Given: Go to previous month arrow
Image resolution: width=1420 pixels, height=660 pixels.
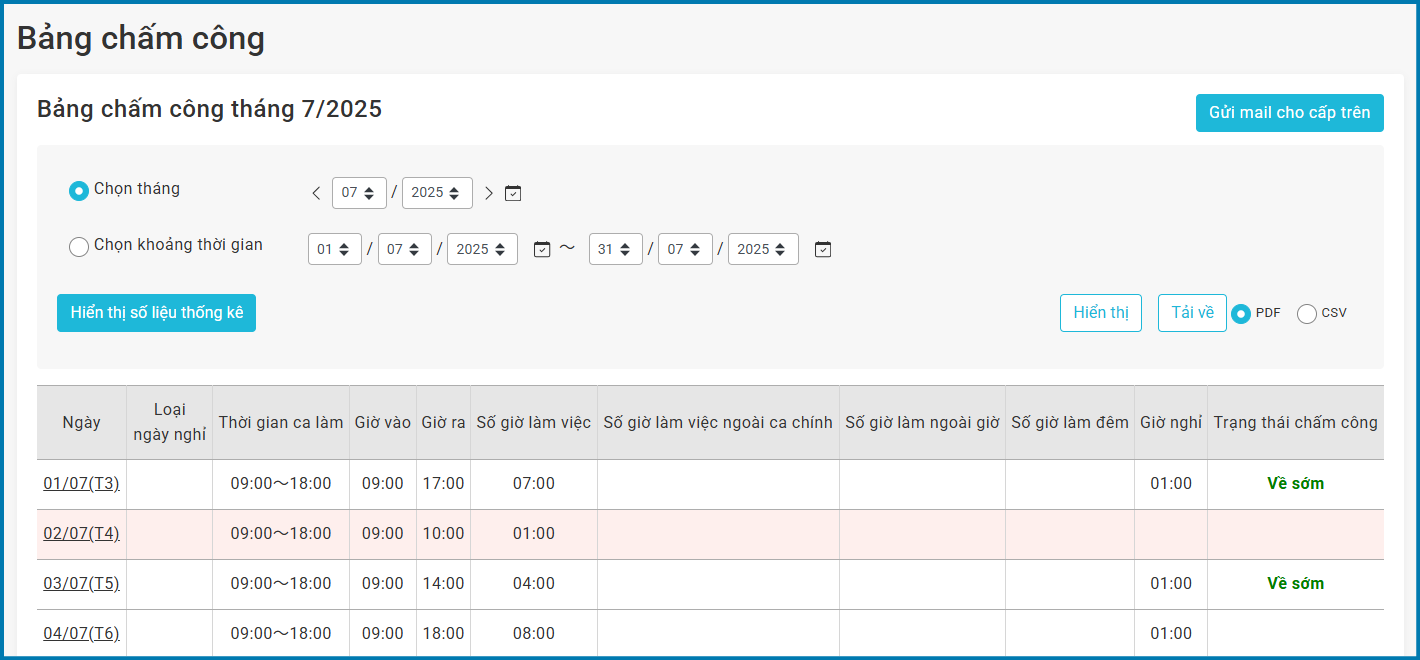Looking at the screenshot, I should click(316, 193).
